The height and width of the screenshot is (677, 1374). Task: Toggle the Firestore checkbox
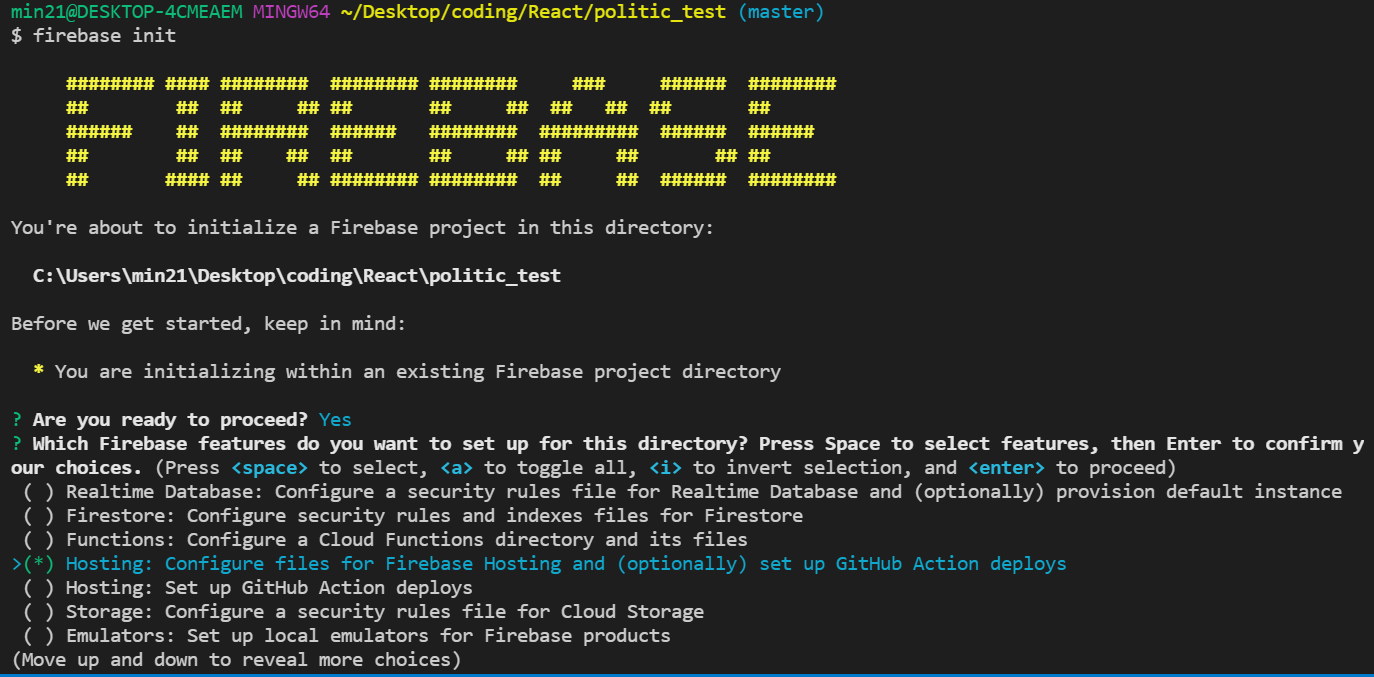(38, 516)
